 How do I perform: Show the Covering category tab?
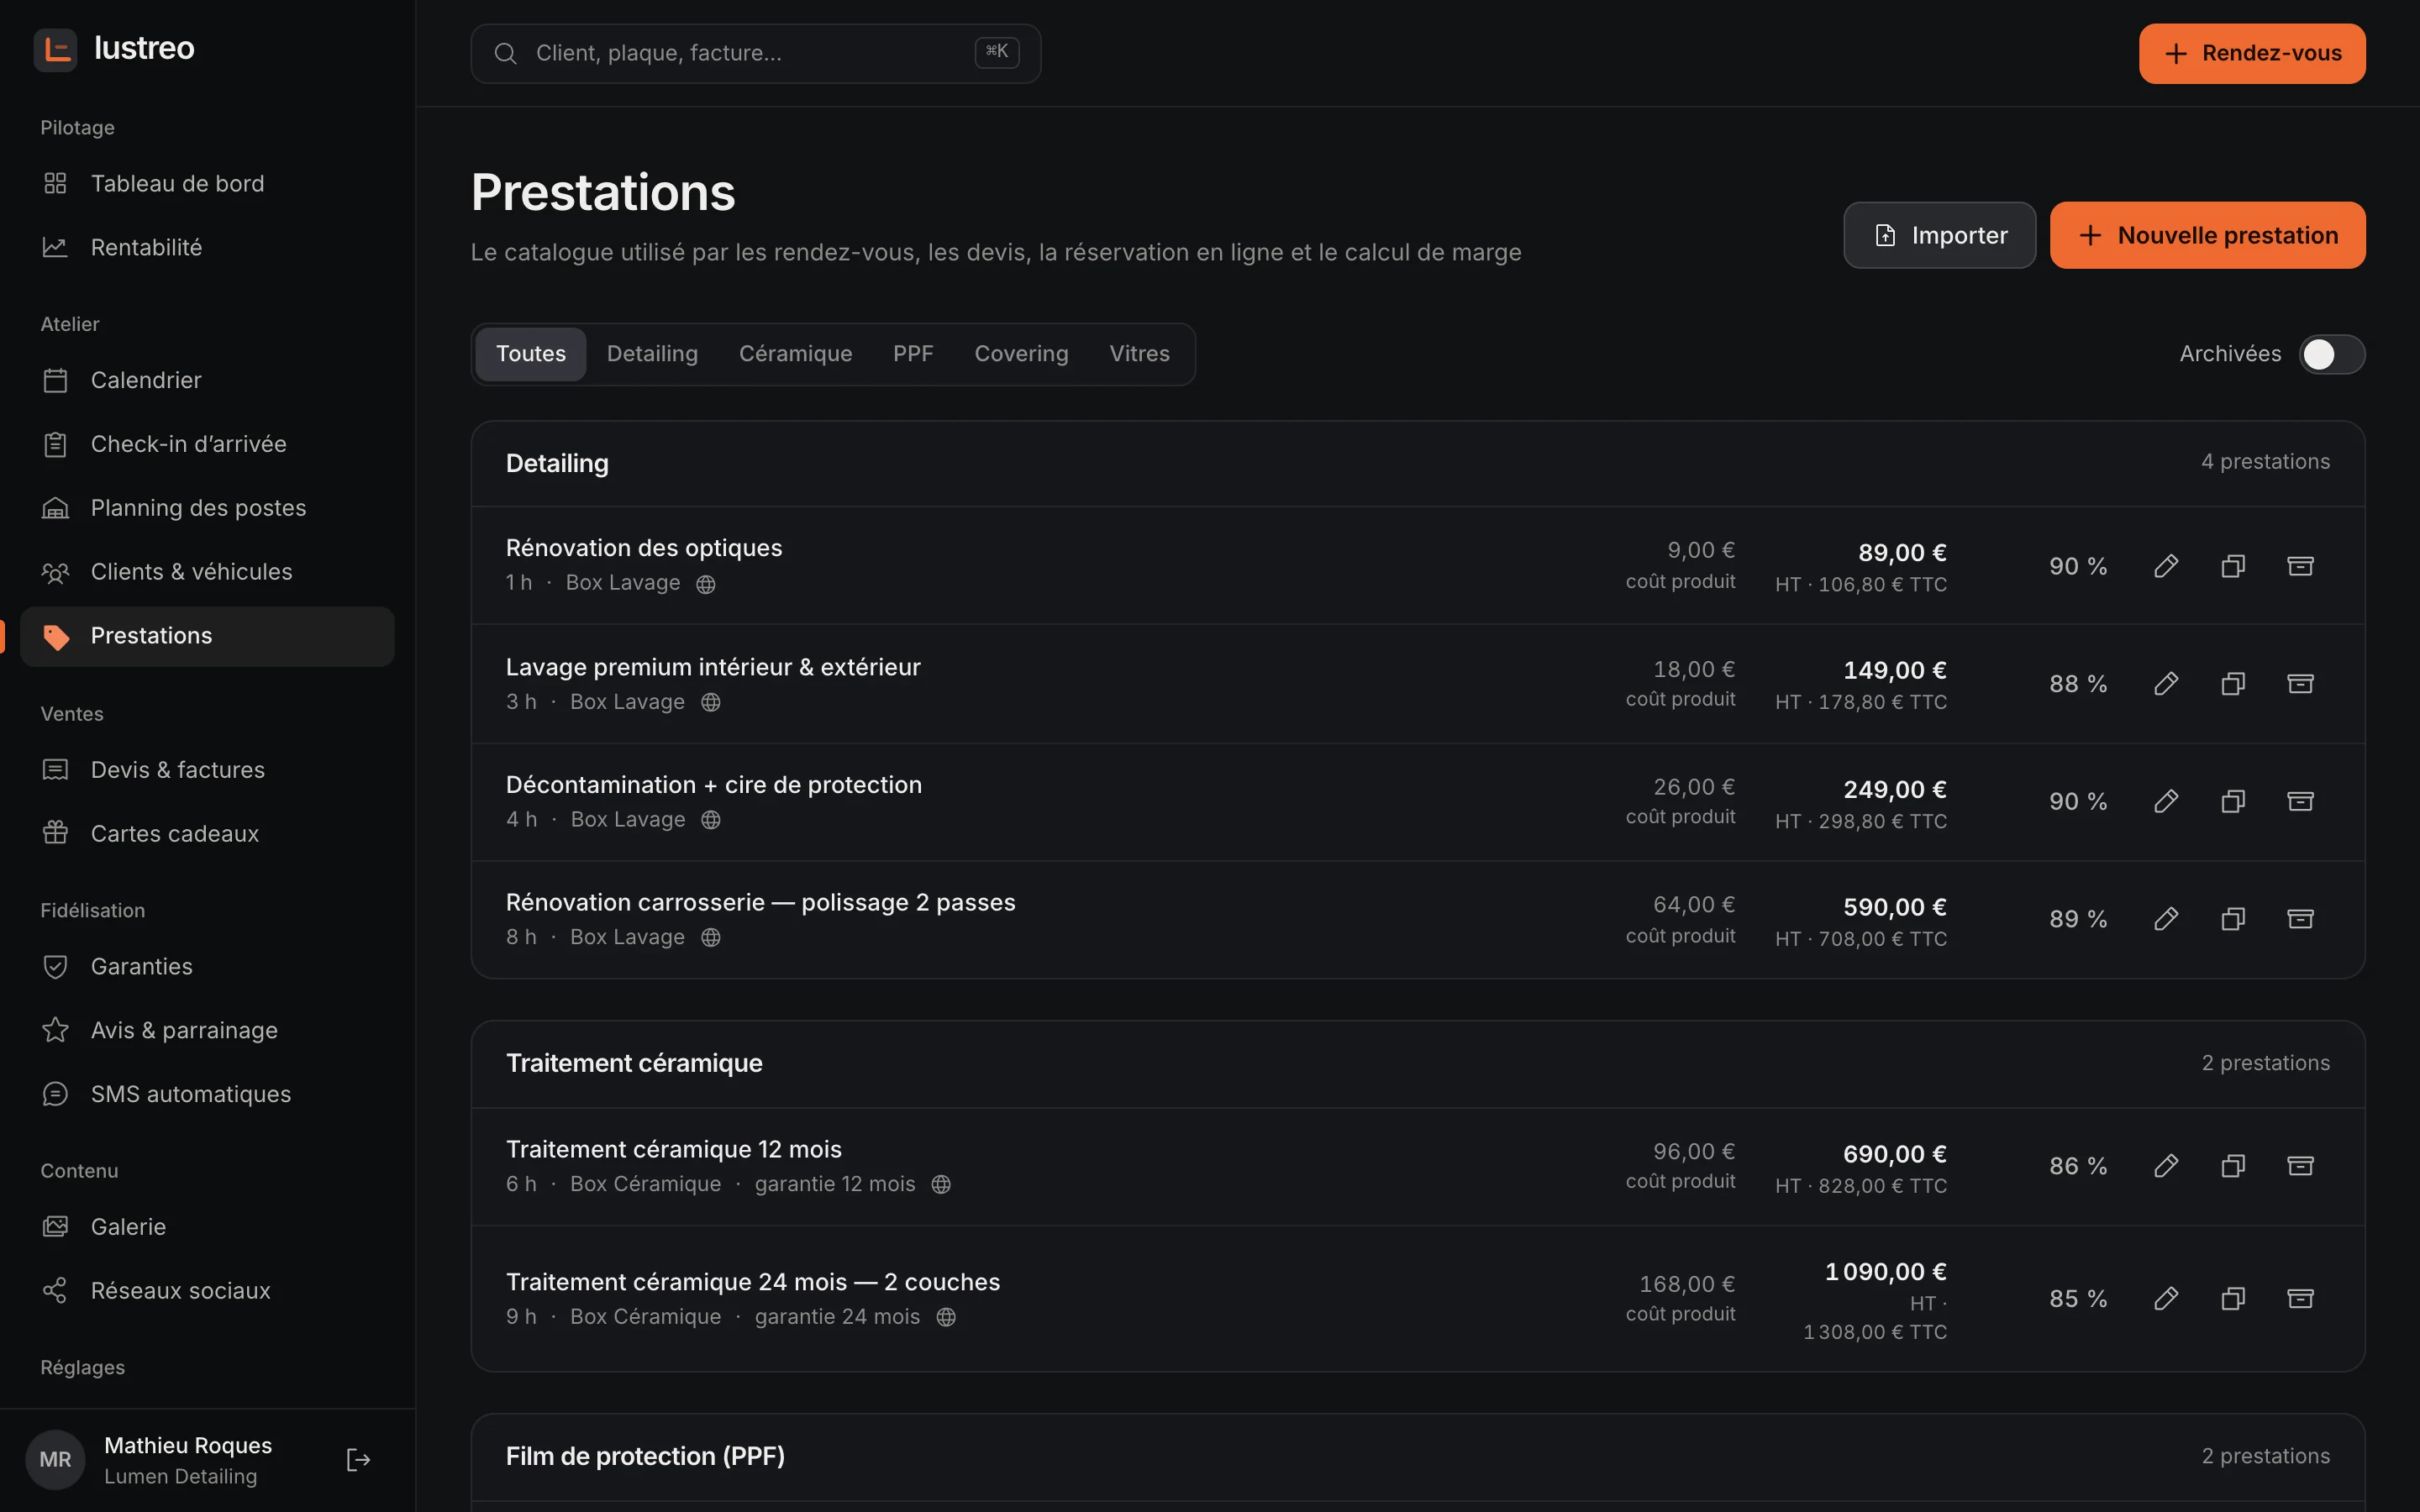pyautogui.click(x=1021, y=354)
